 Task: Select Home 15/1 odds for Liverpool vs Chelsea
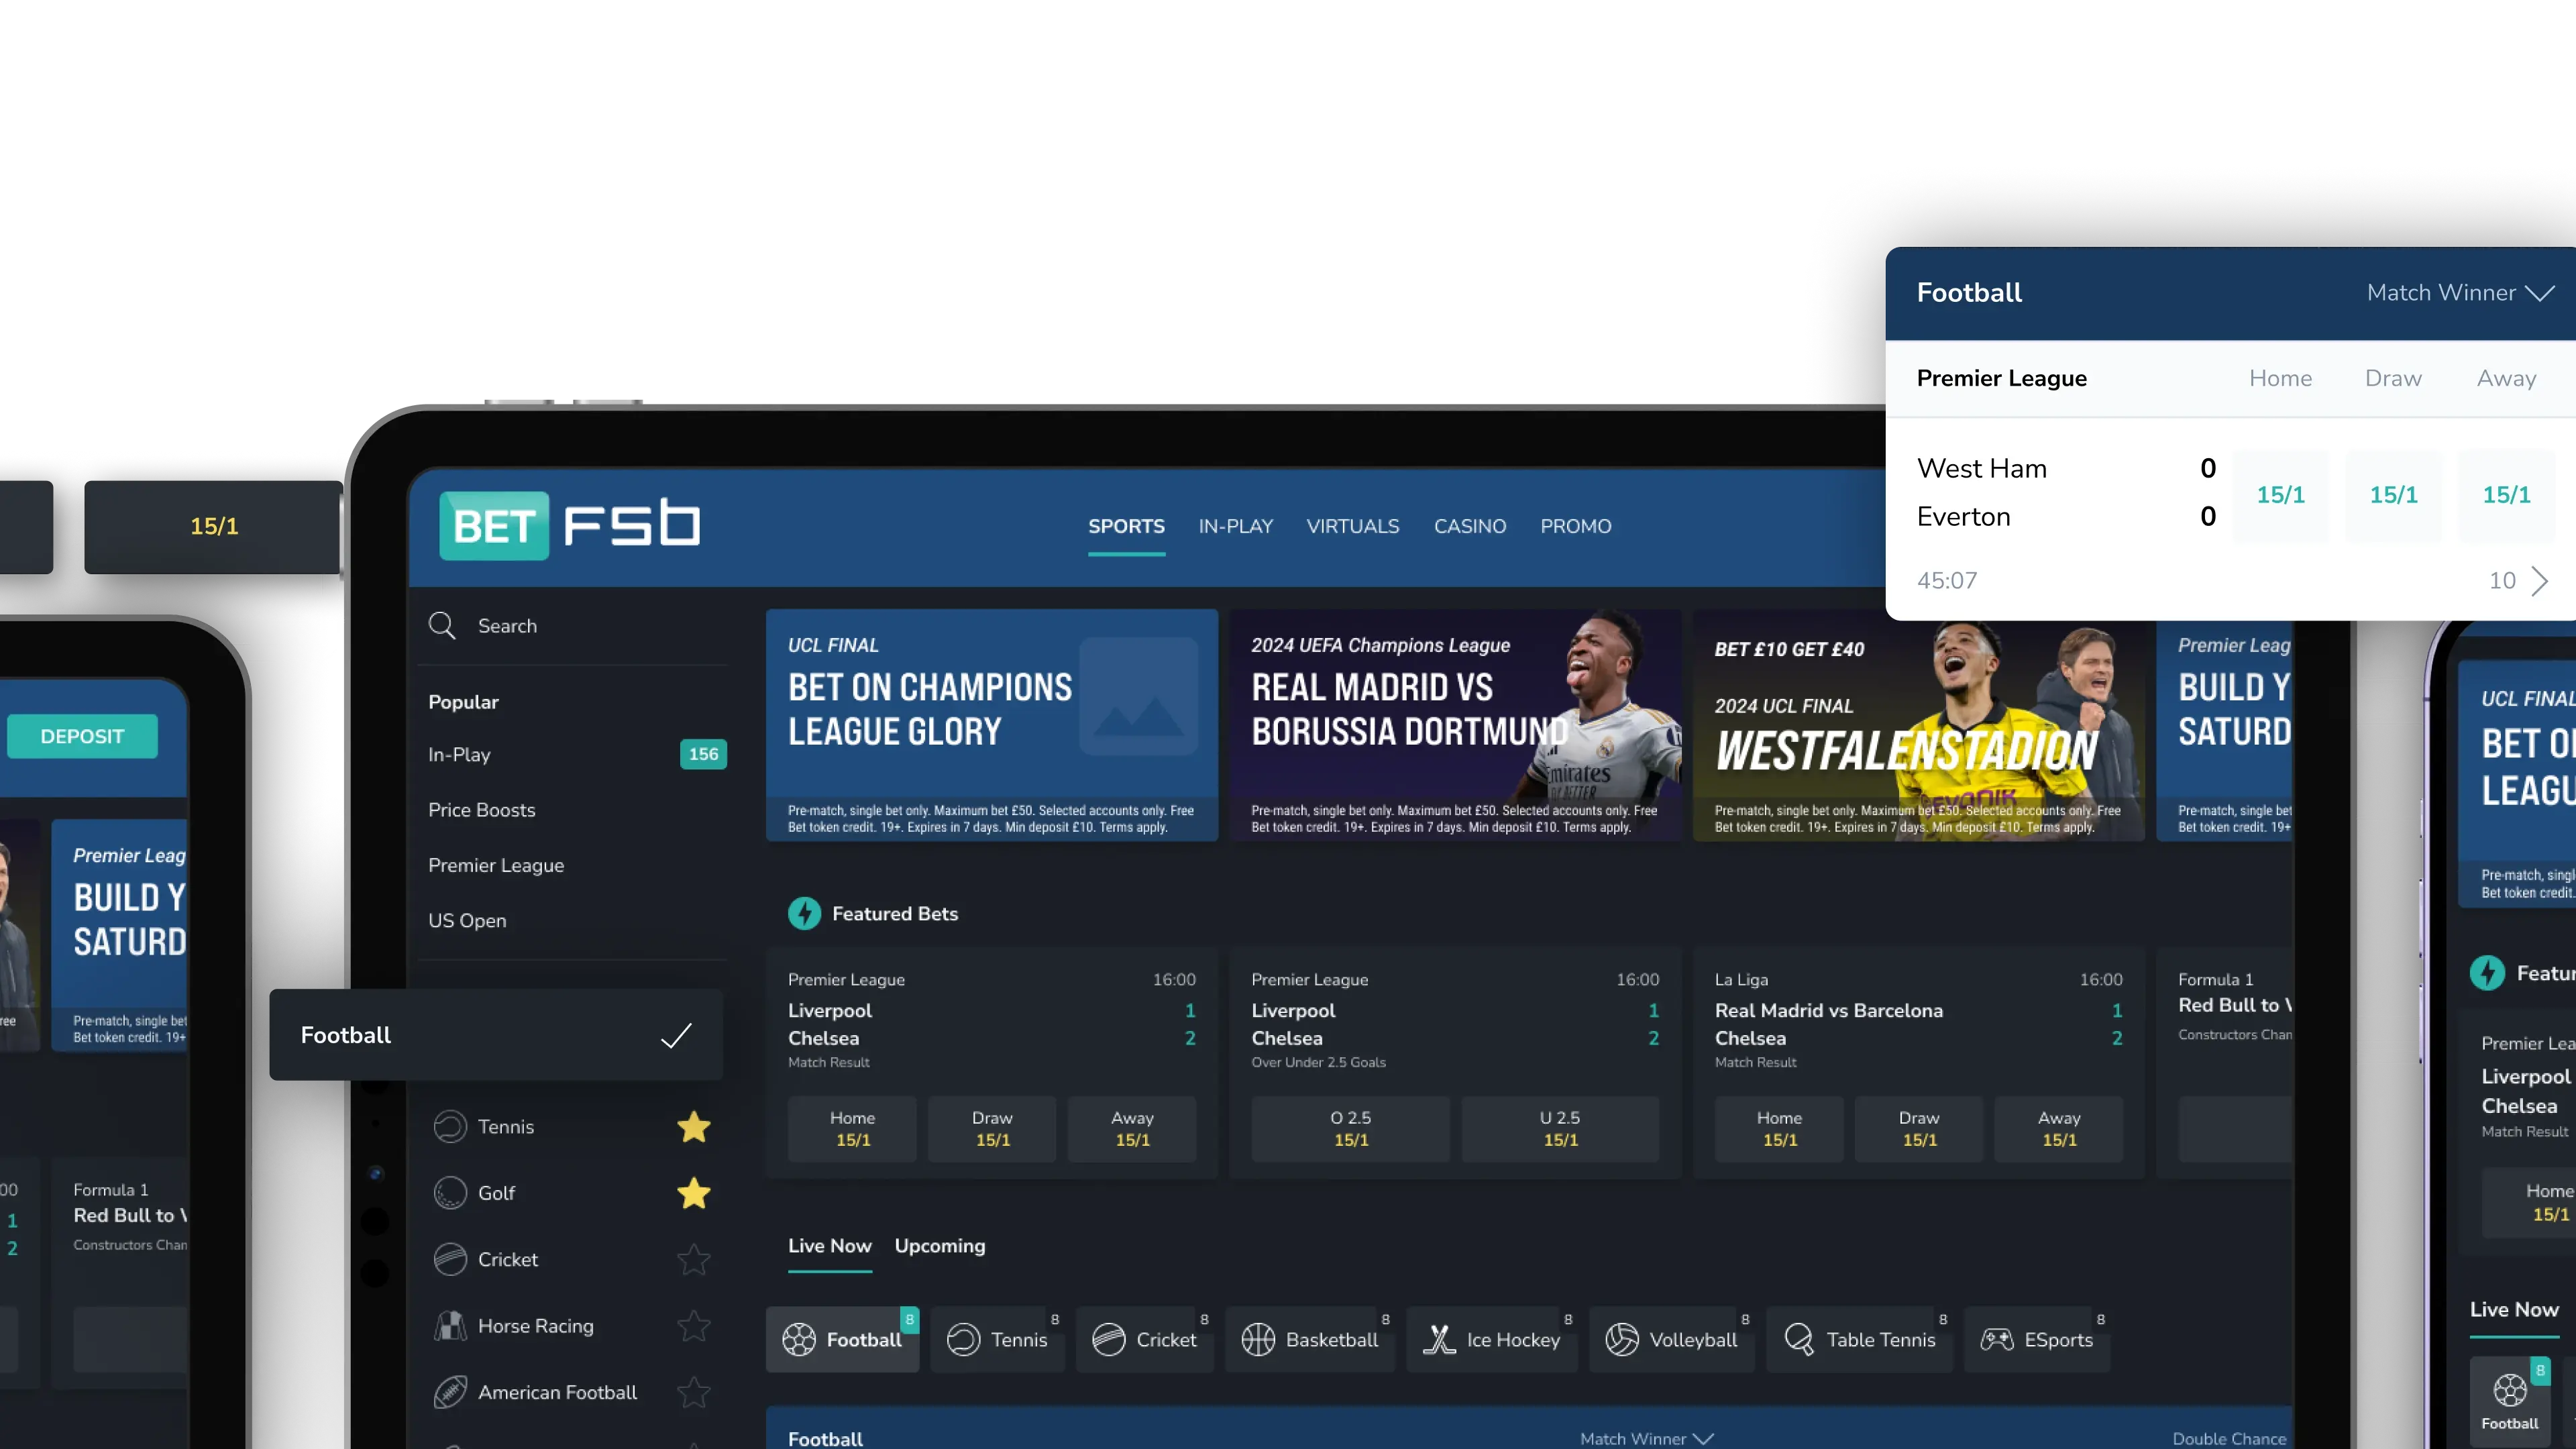point(852,1129)
